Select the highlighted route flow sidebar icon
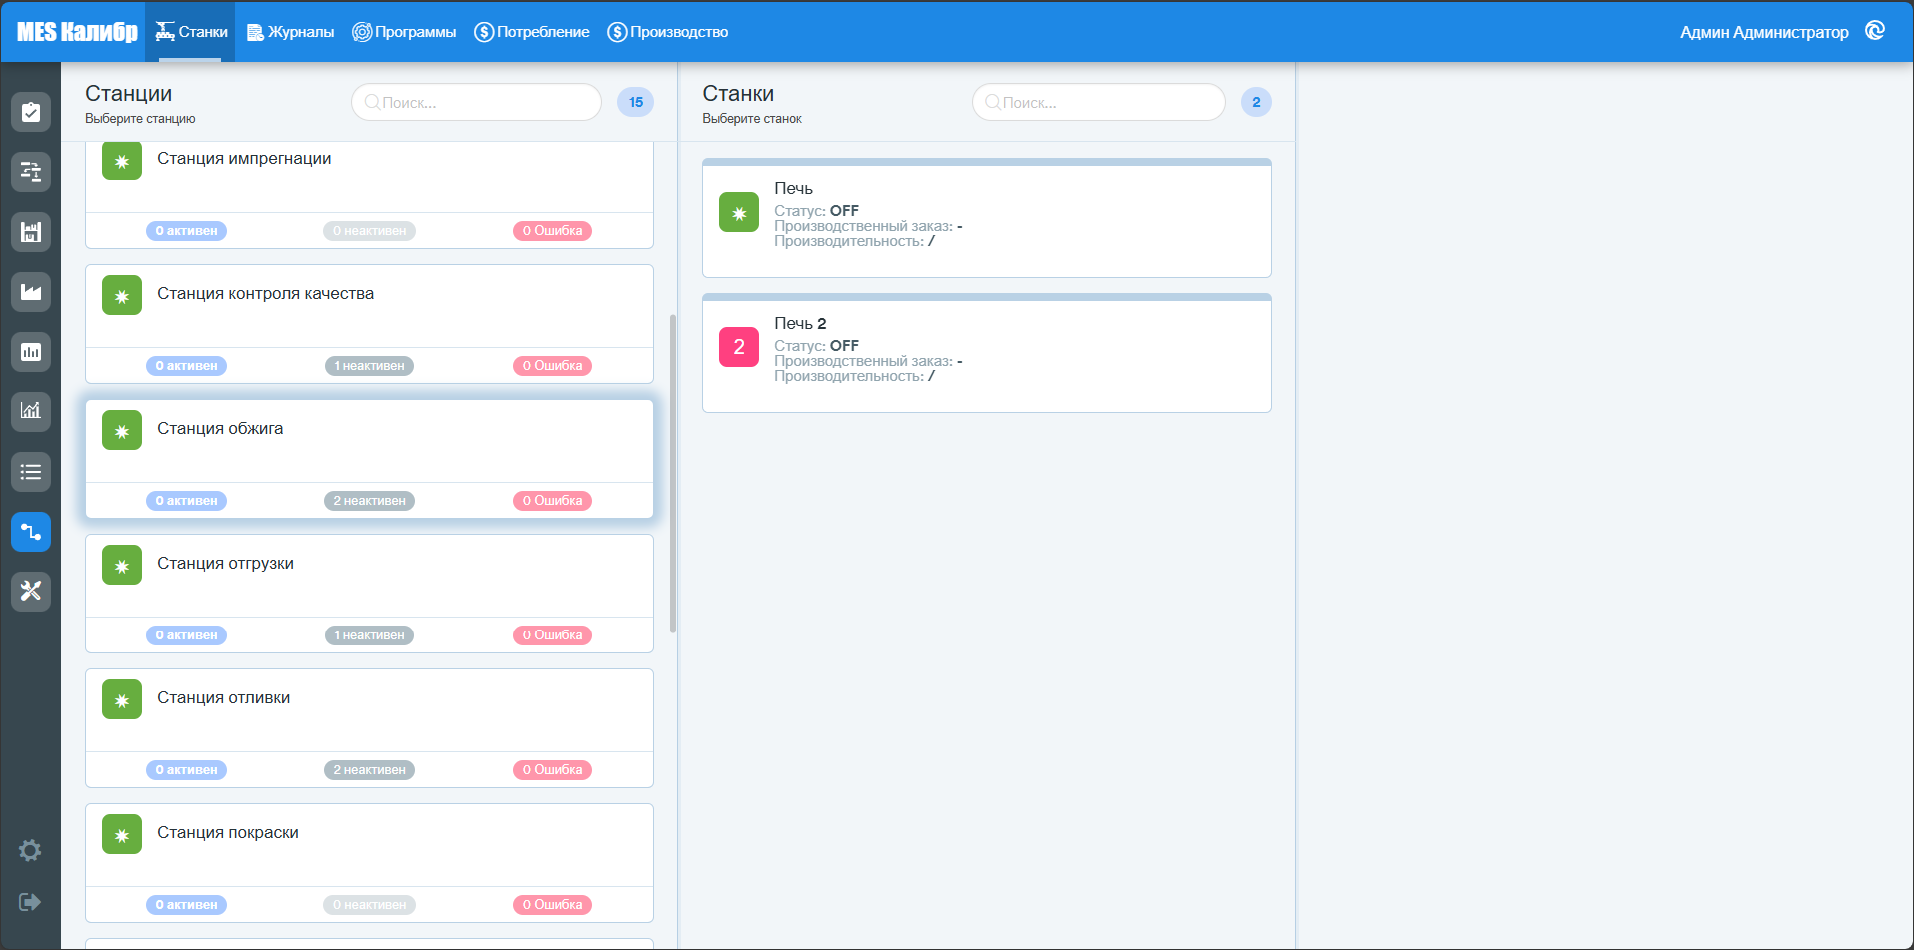The height and width of the screenshot is (950, 1914). pos(31,532)
